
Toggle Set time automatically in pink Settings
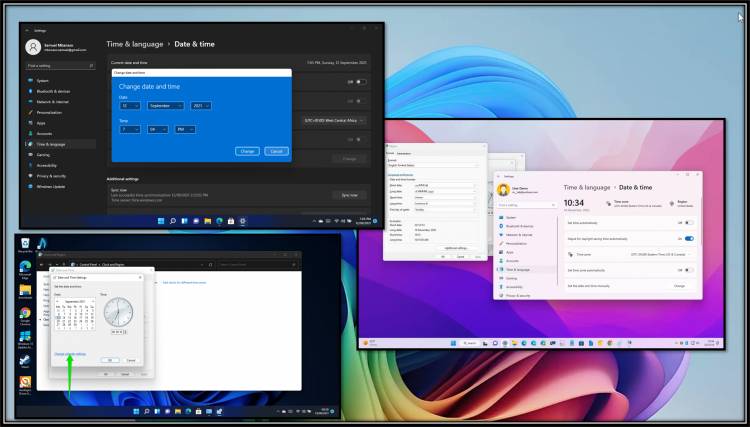[689, 223]
